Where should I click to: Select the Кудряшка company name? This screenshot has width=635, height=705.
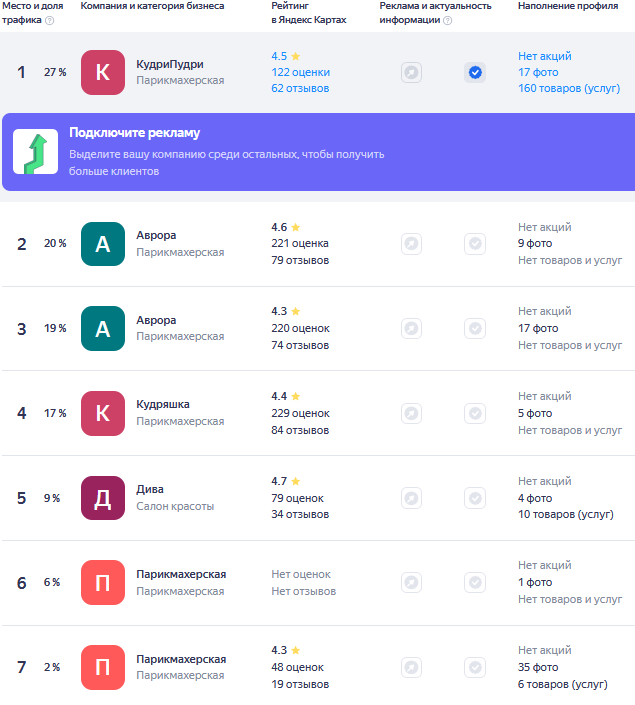pos(163,405)
